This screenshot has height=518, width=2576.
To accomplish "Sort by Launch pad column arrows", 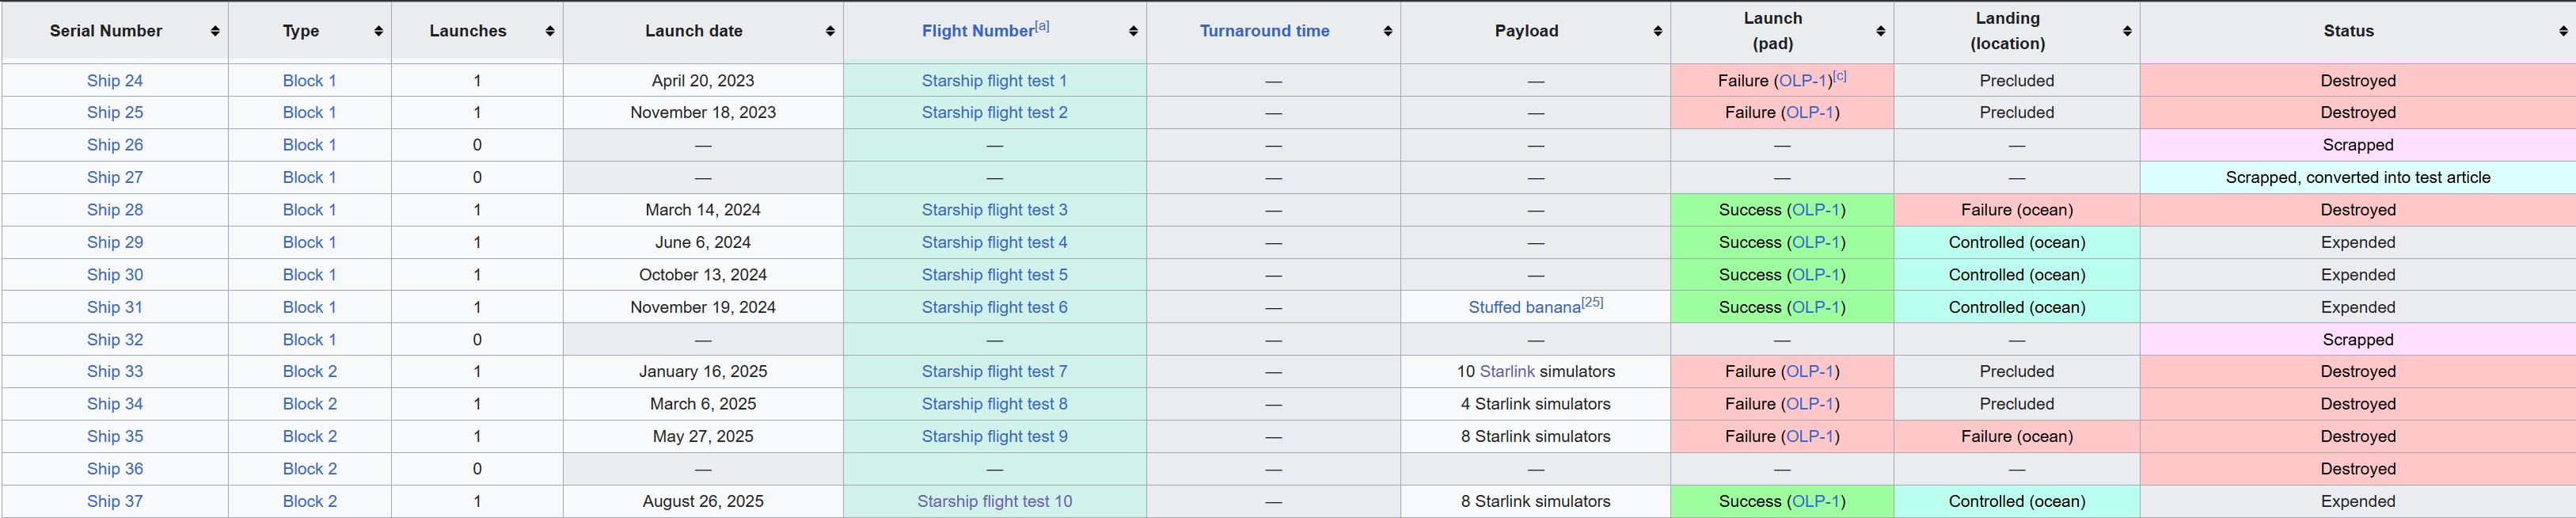I will [1881, 32].
